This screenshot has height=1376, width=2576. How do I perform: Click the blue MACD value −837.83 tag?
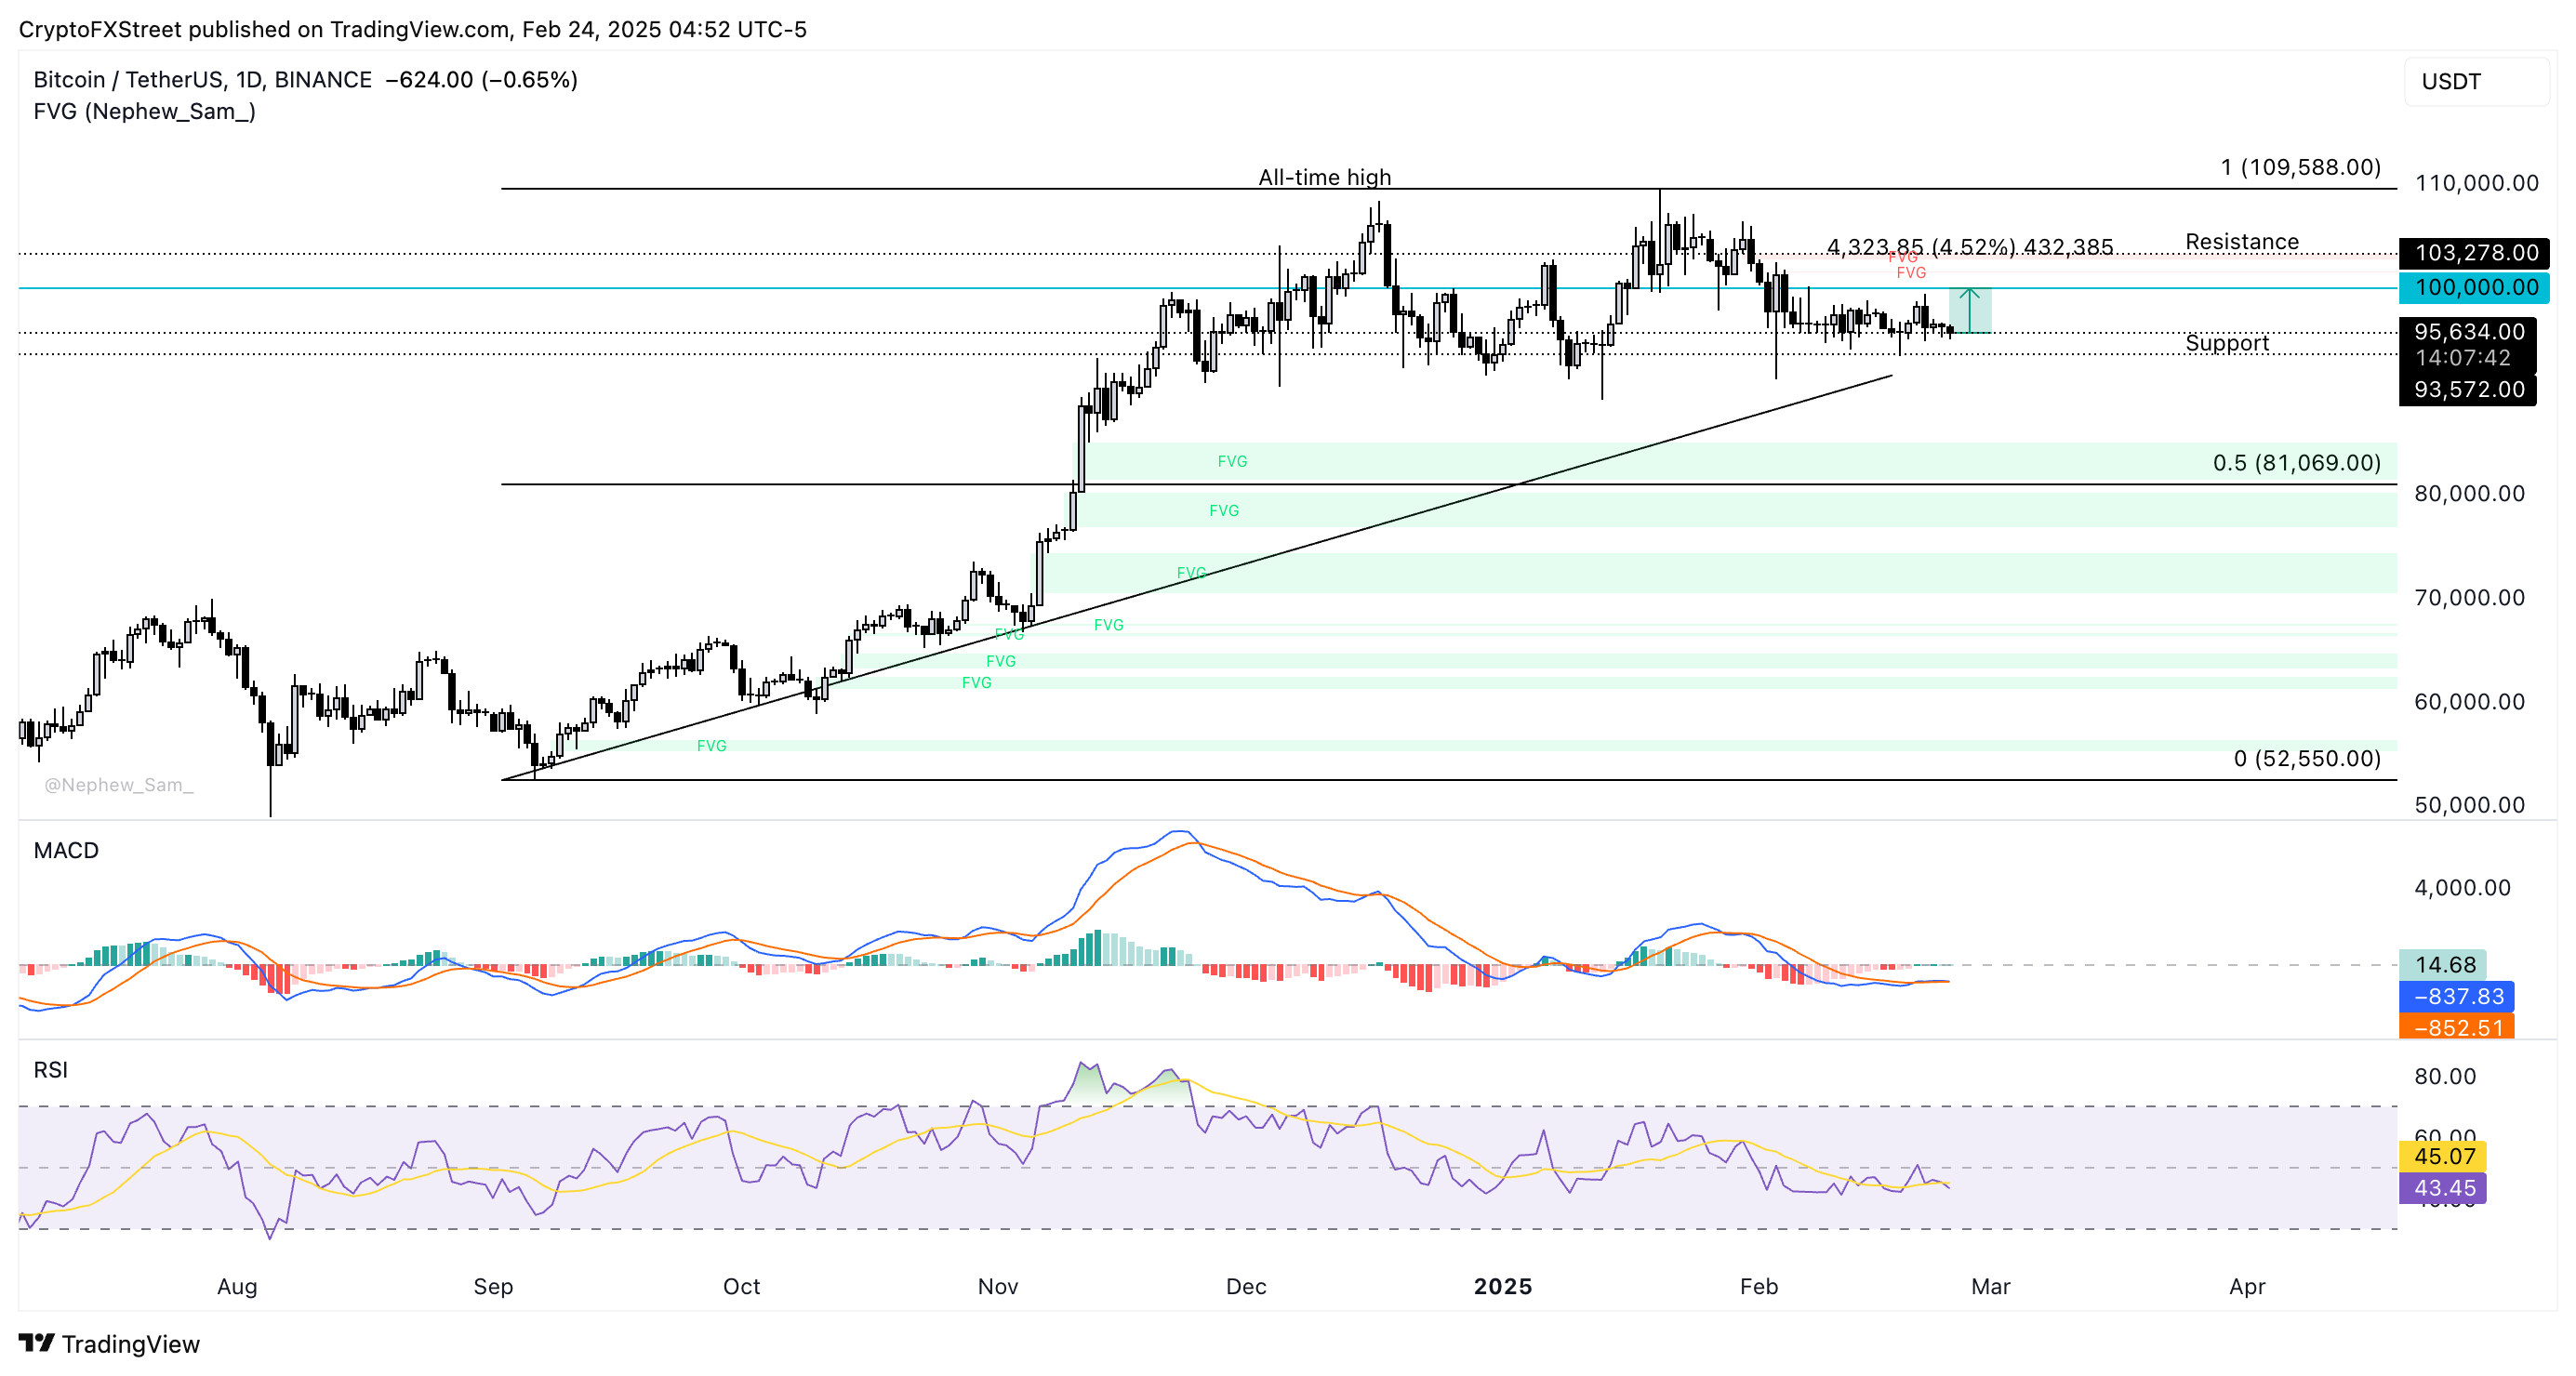tap(2457, 996)
